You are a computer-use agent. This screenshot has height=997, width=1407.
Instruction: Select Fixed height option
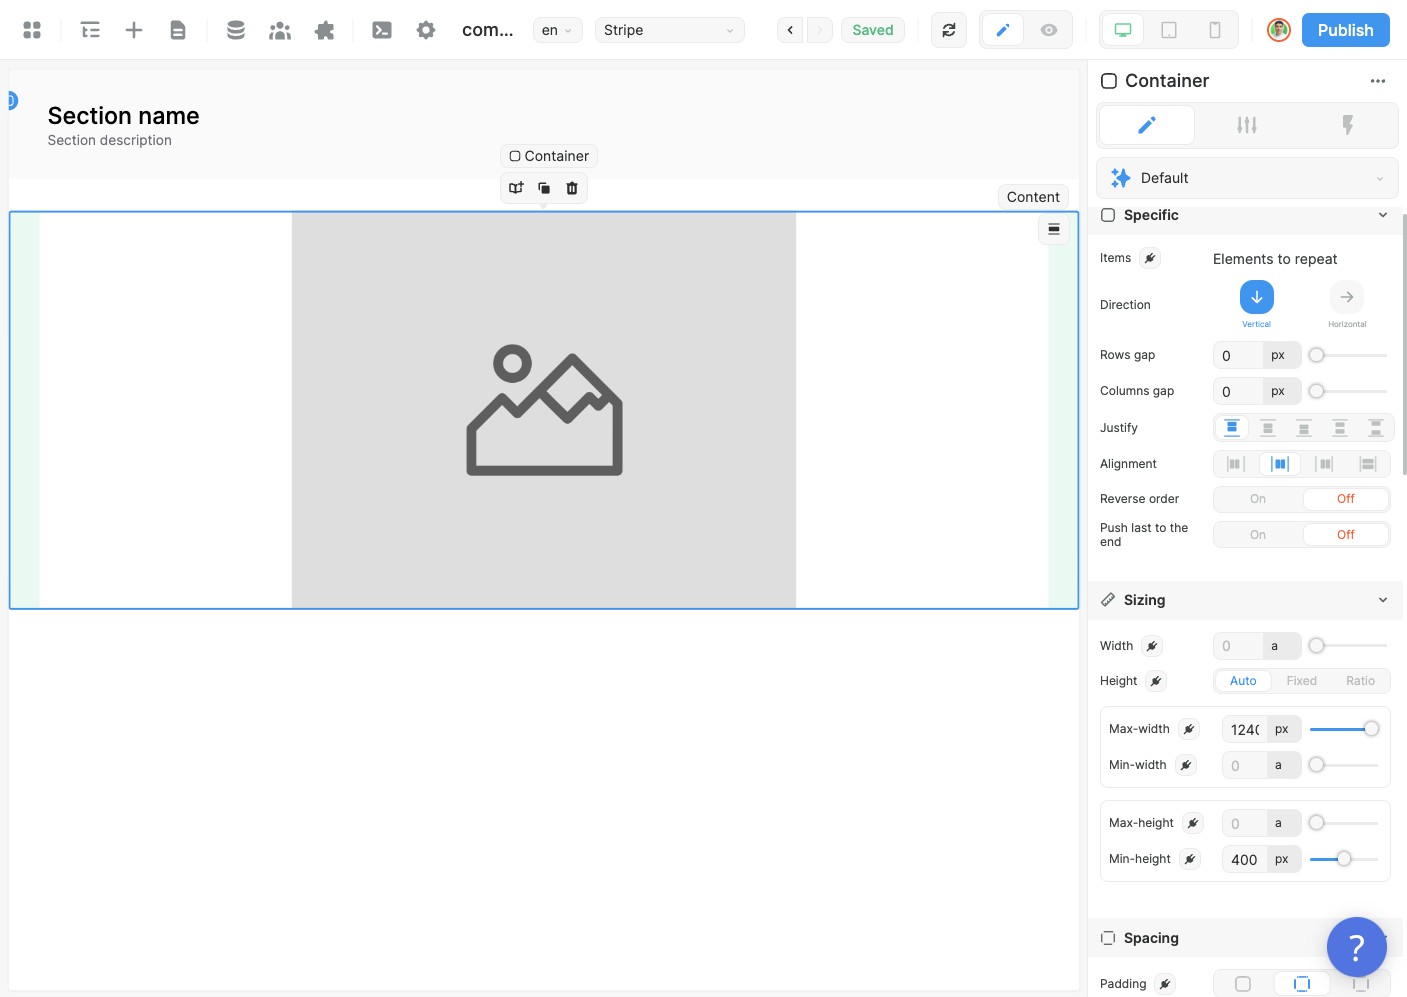pyautogui.click(x=1301, y=681)
